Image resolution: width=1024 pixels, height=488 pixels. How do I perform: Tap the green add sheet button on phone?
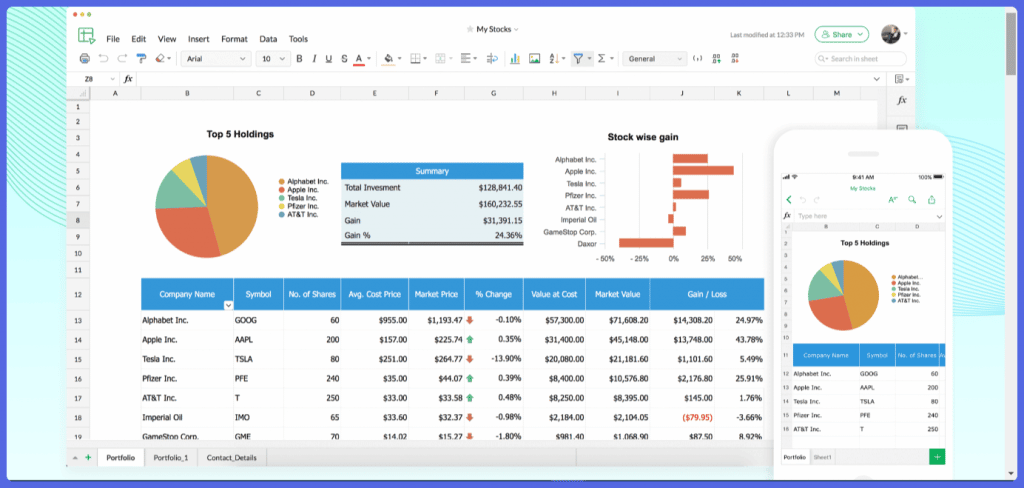click(937, 457)
